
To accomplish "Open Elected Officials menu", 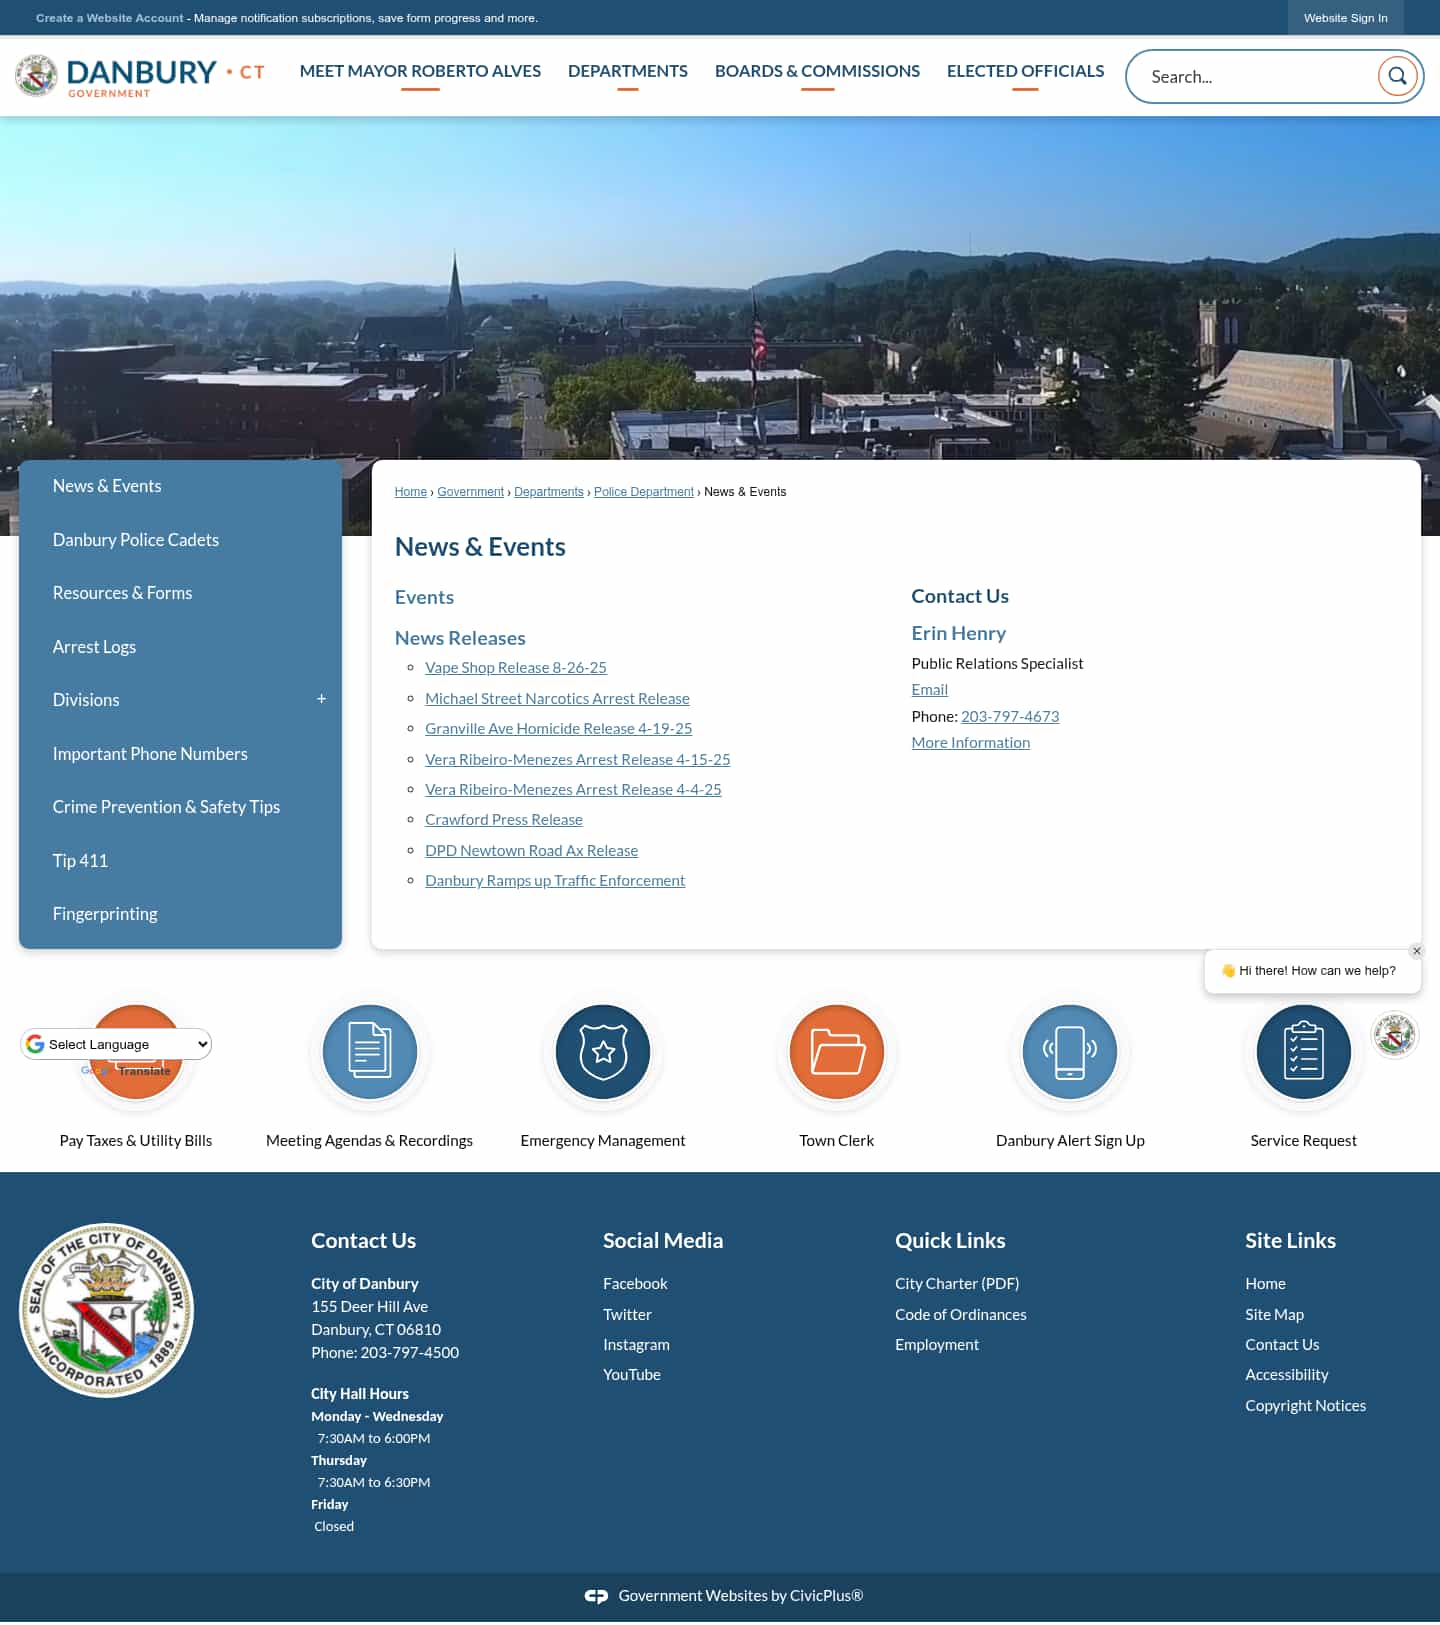I will click(x=1025, y=71).
